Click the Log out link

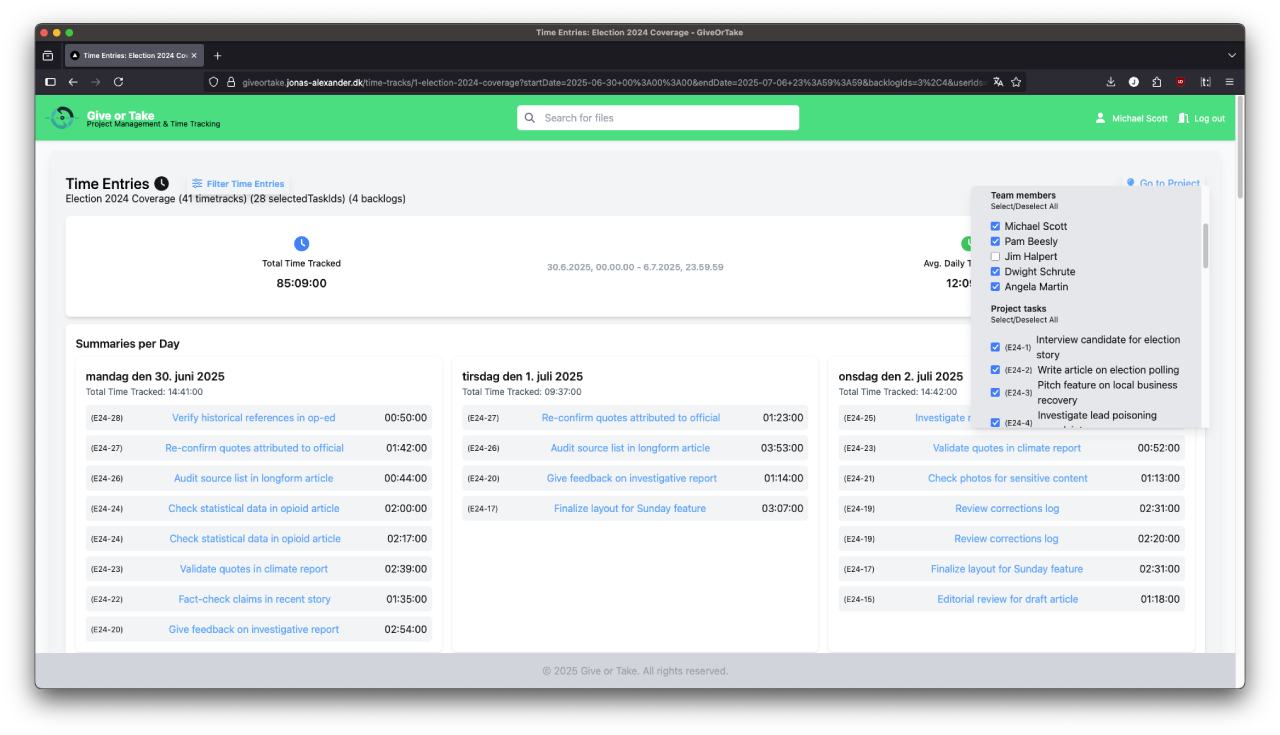click(1201, 118)
